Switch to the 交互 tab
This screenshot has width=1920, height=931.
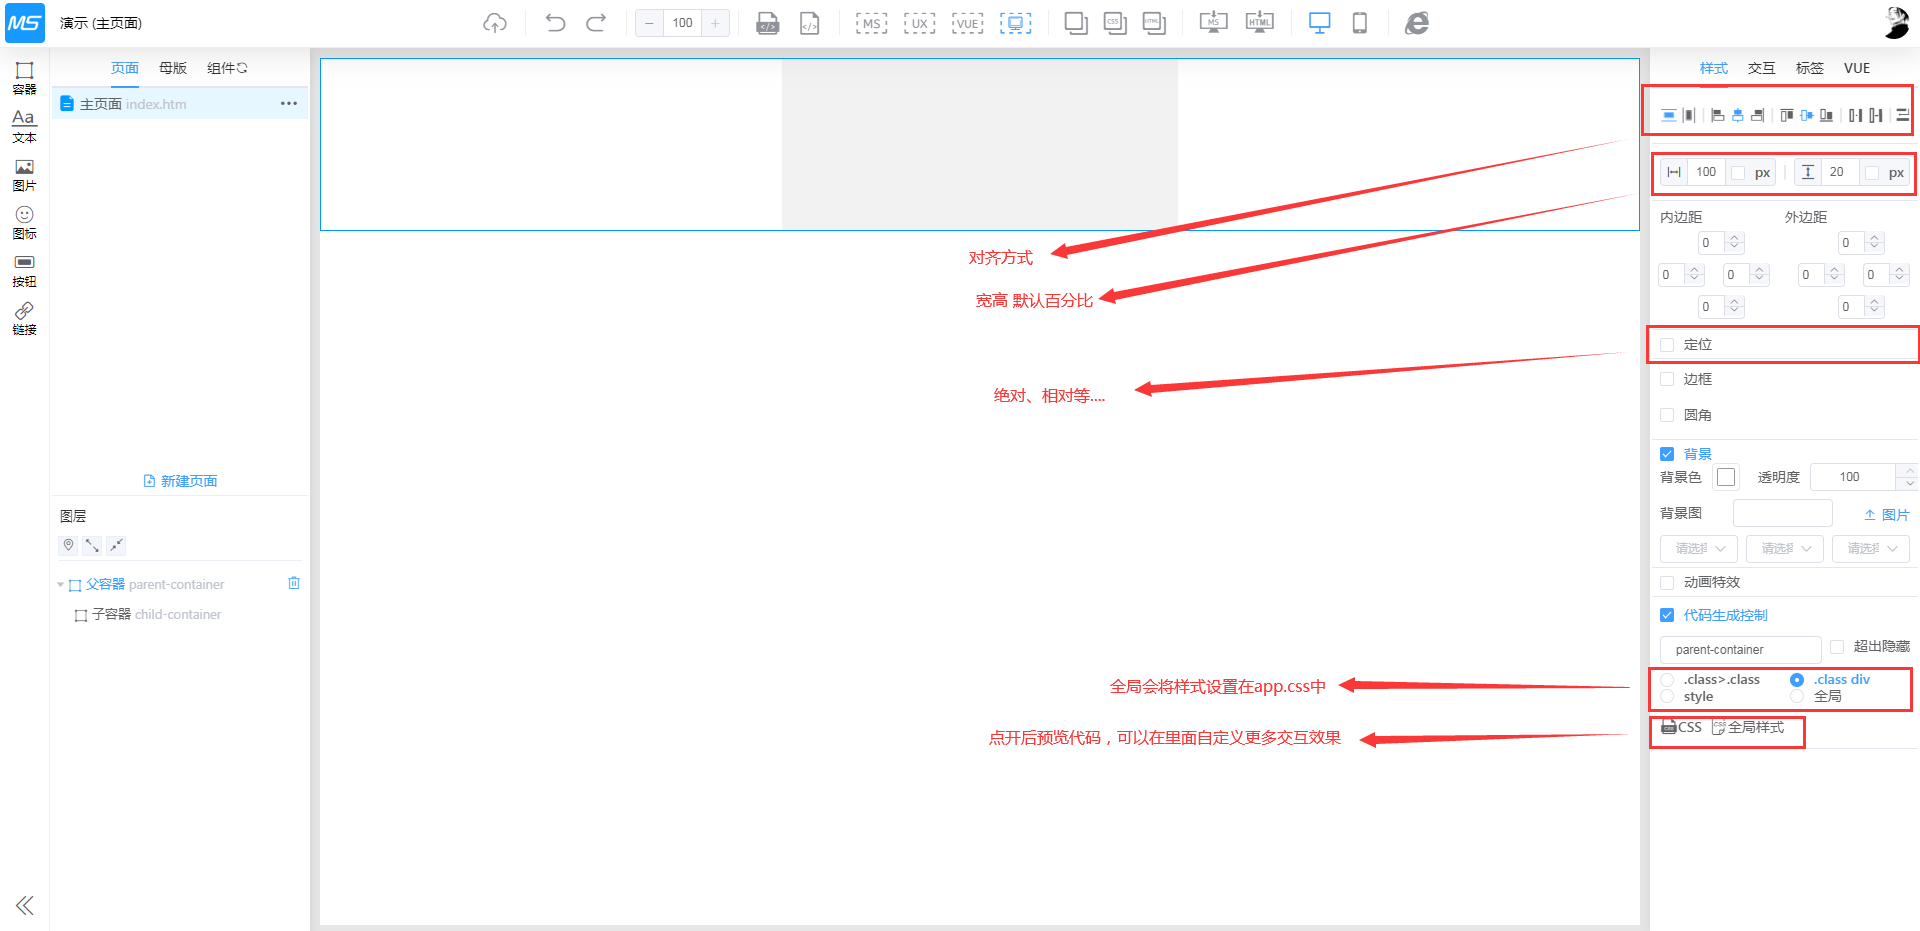point(1761,68)
